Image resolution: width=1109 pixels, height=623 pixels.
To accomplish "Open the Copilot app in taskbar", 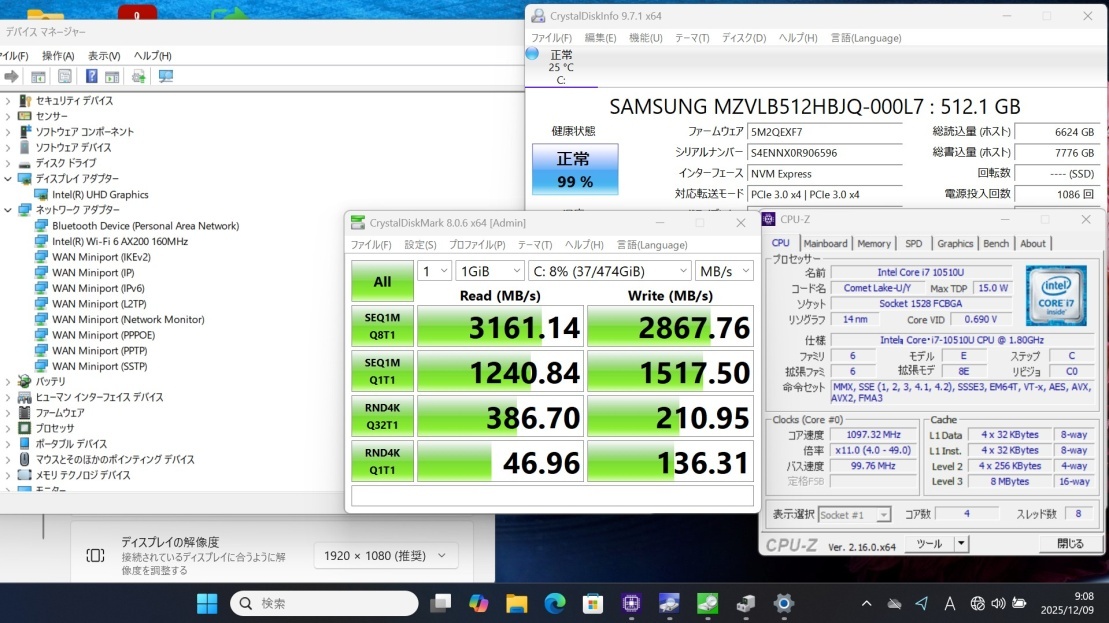I will [x=479, y=603].
